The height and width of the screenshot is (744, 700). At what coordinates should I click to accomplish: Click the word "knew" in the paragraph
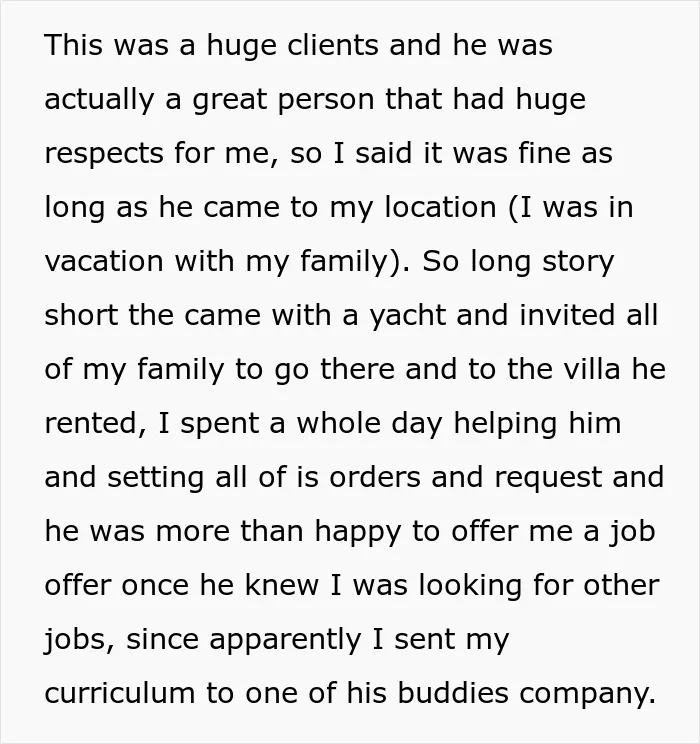pyautogui.click(x=281, y=585)
